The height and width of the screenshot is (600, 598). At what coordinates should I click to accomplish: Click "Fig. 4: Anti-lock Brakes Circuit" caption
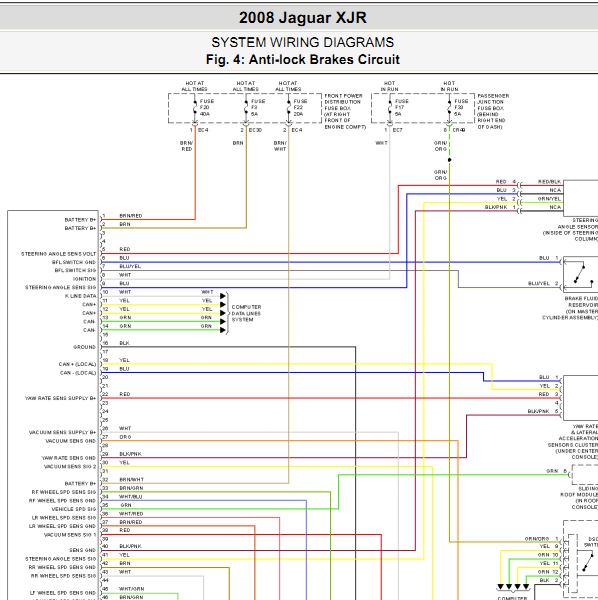[x=303, y=59]
